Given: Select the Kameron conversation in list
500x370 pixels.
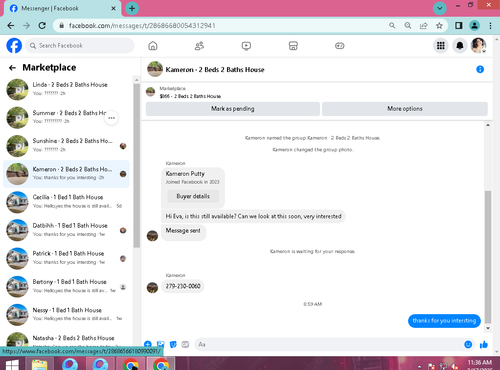Looking at the screenshot, I should click(67, 174).
